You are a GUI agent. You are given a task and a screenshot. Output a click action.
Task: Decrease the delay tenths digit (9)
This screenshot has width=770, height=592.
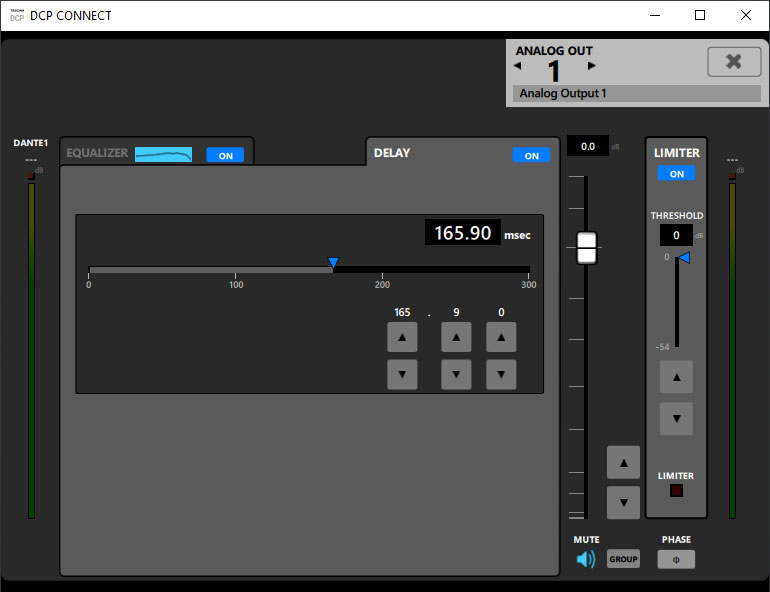456,374
